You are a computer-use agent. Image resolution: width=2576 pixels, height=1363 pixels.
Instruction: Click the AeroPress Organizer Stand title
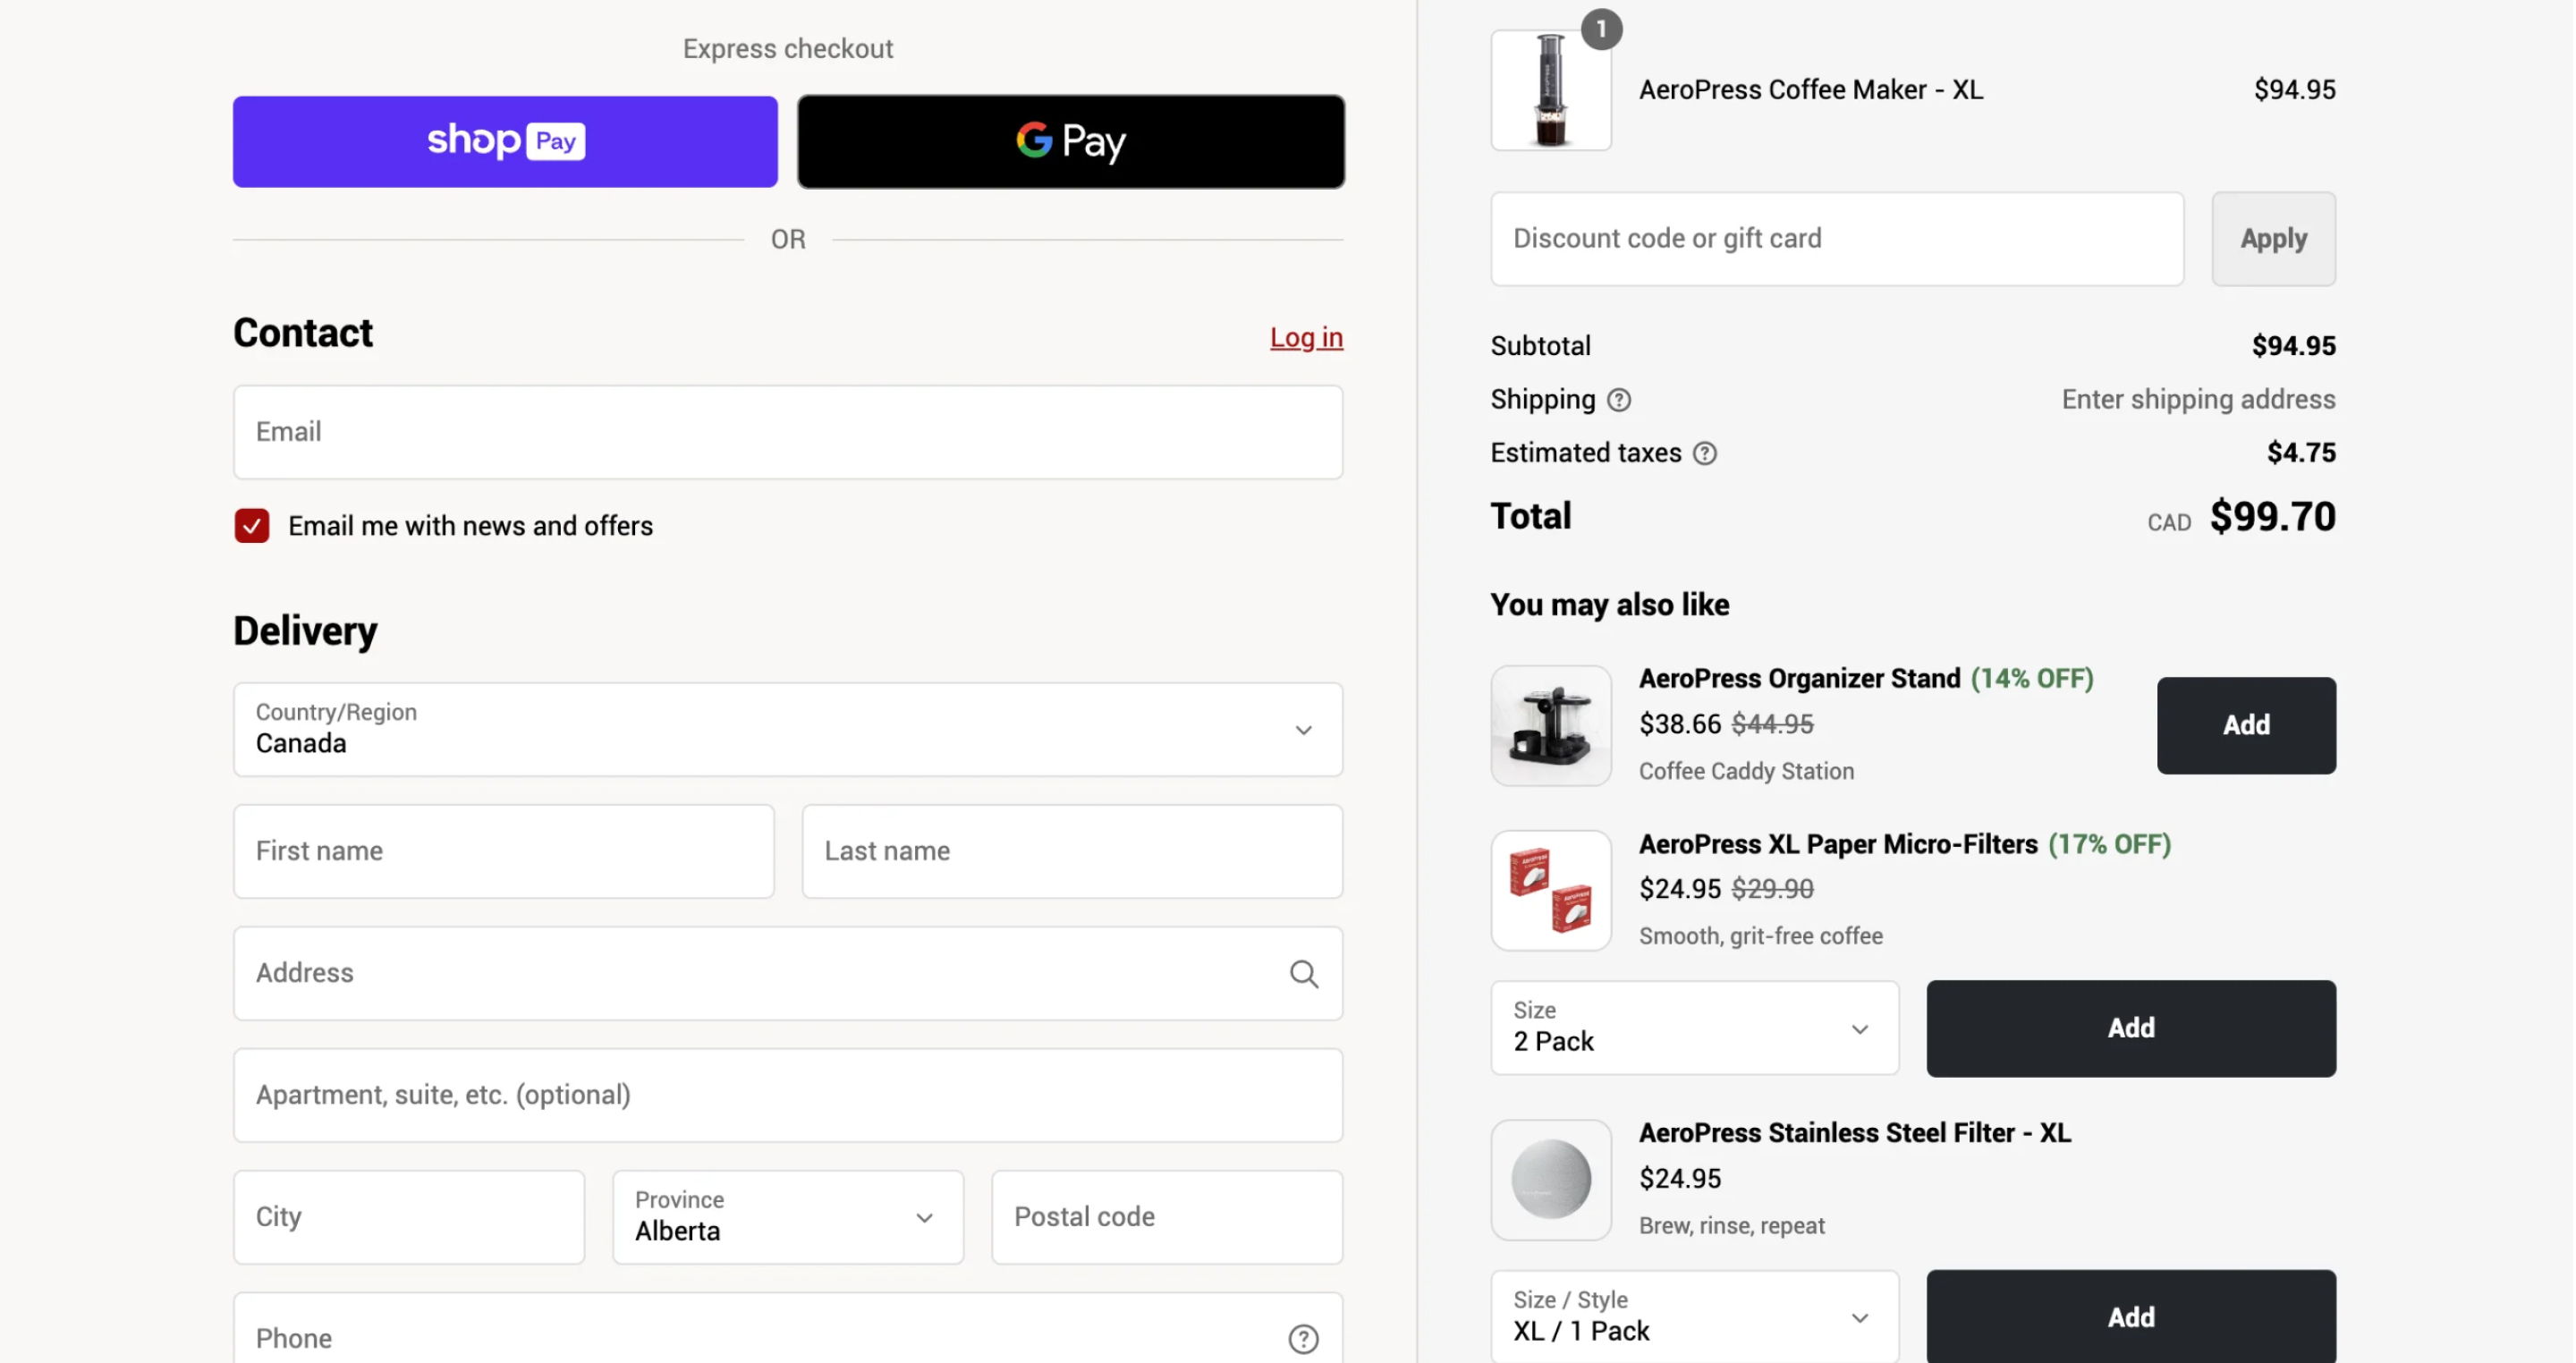1799,679
